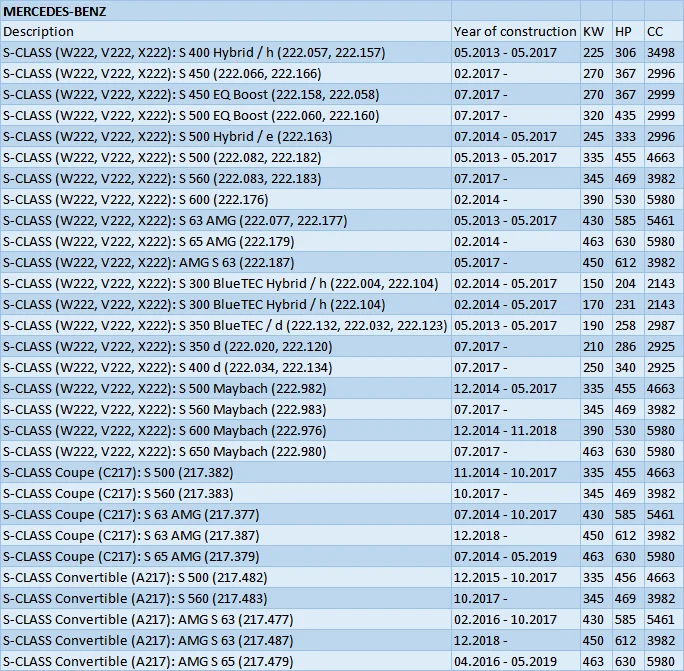Select the HP value 456 cell
This screenshot has width=684, height=671.
click(628, 578)
